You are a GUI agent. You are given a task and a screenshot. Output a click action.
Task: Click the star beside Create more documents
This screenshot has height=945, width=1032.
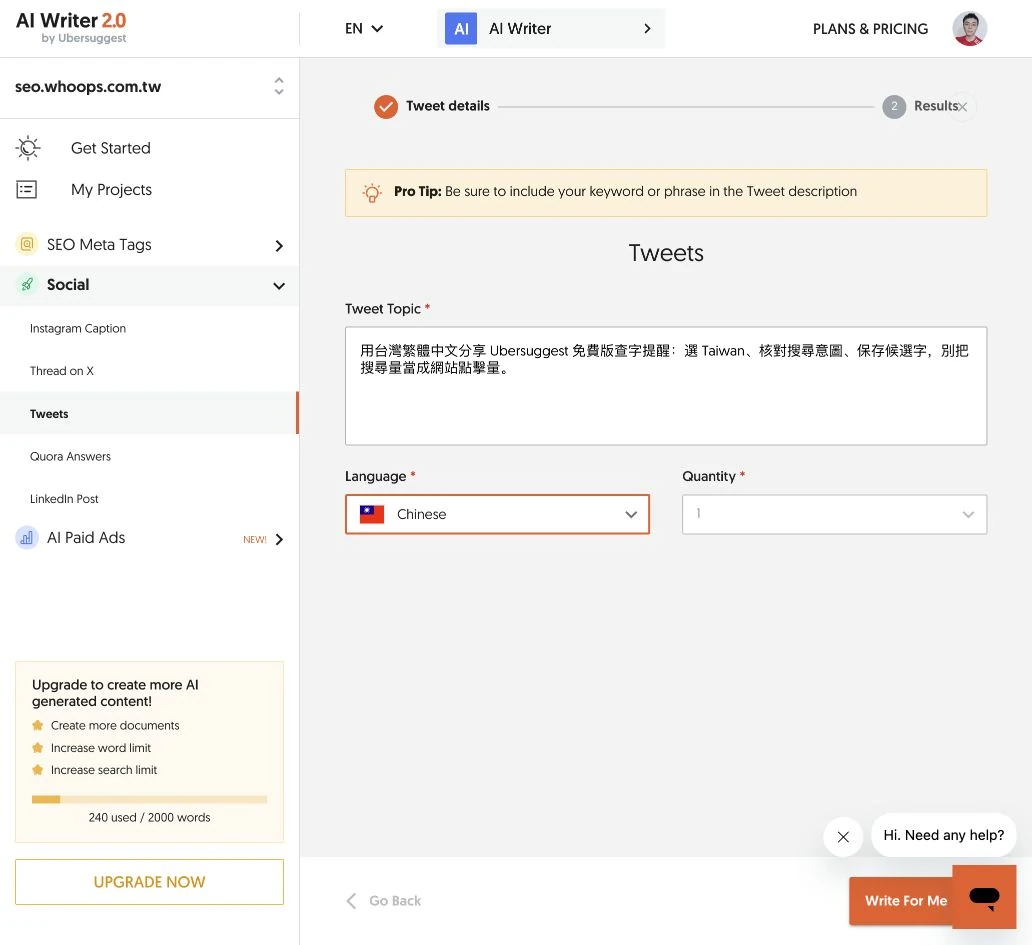[38, 725]
